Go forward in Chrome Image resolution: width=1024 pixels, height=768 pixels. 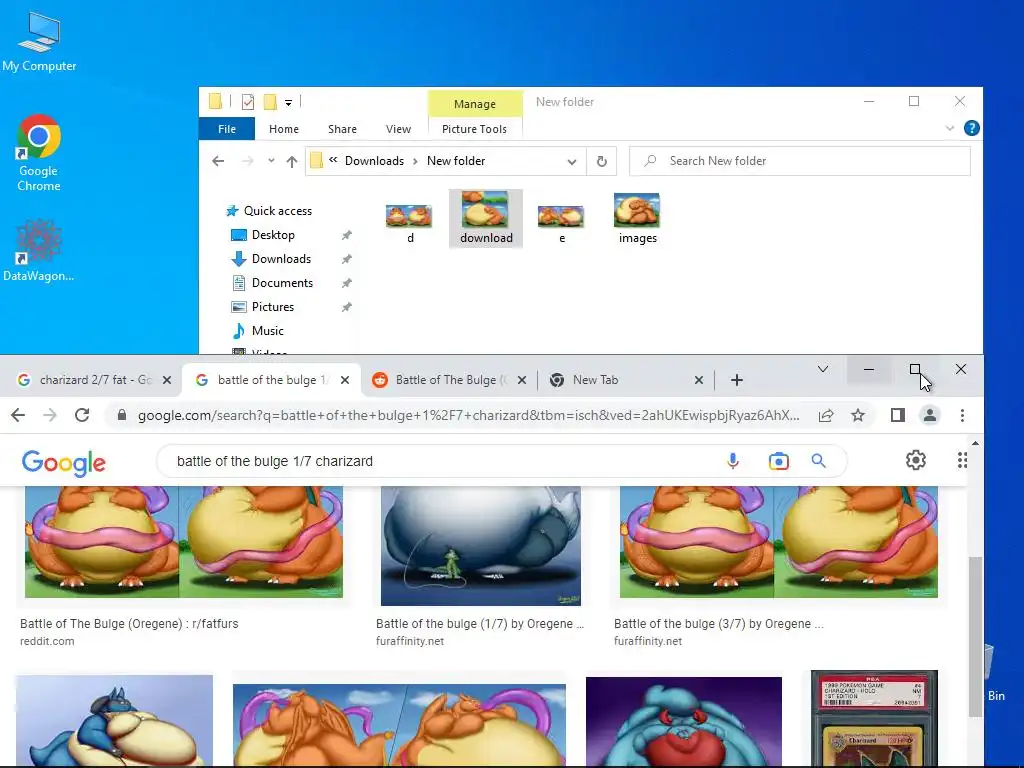50,415
